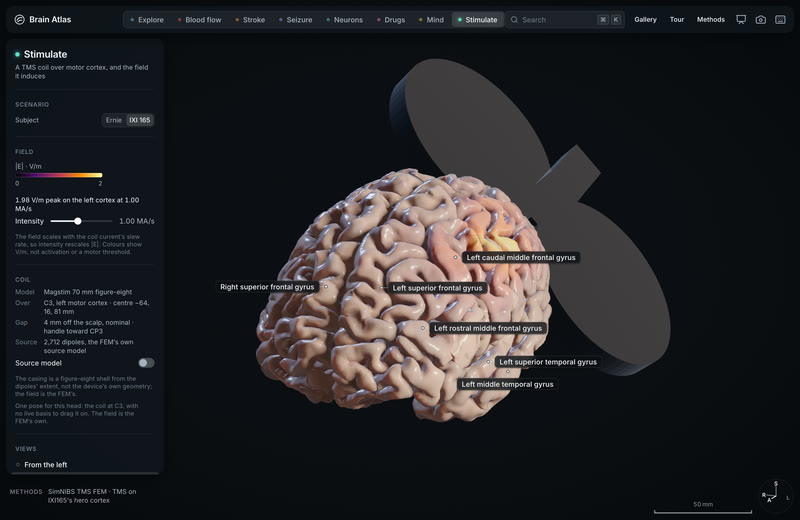Image resolution: width=800 pixels, height=520 pixels.
Task: Focus the Search input field
Action: tap(565, 20)
